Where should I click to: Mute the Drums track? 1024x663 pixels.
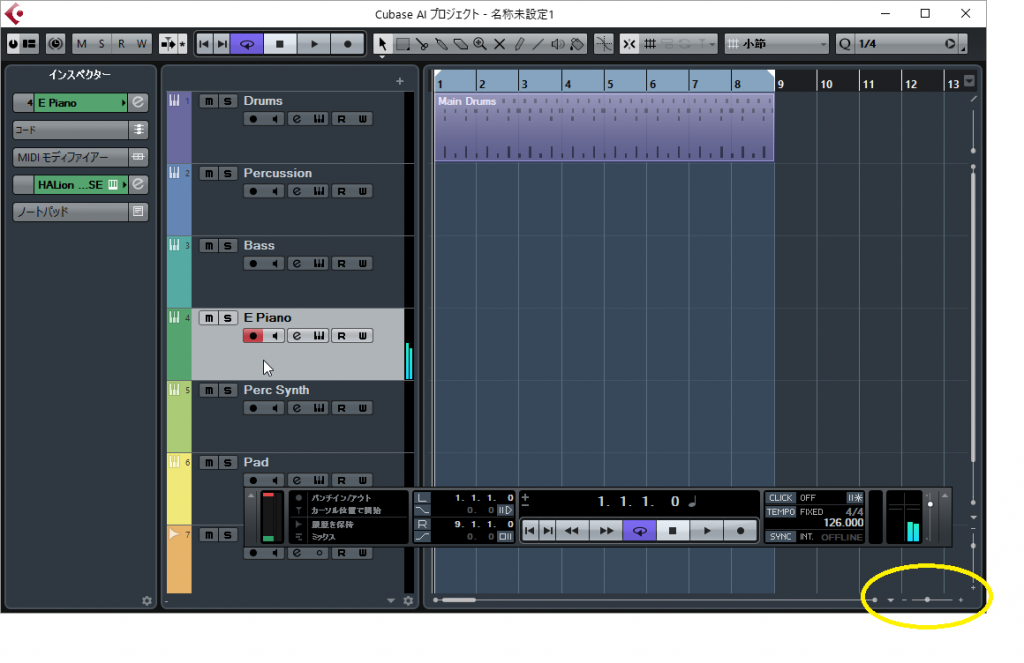click(208, 101)
